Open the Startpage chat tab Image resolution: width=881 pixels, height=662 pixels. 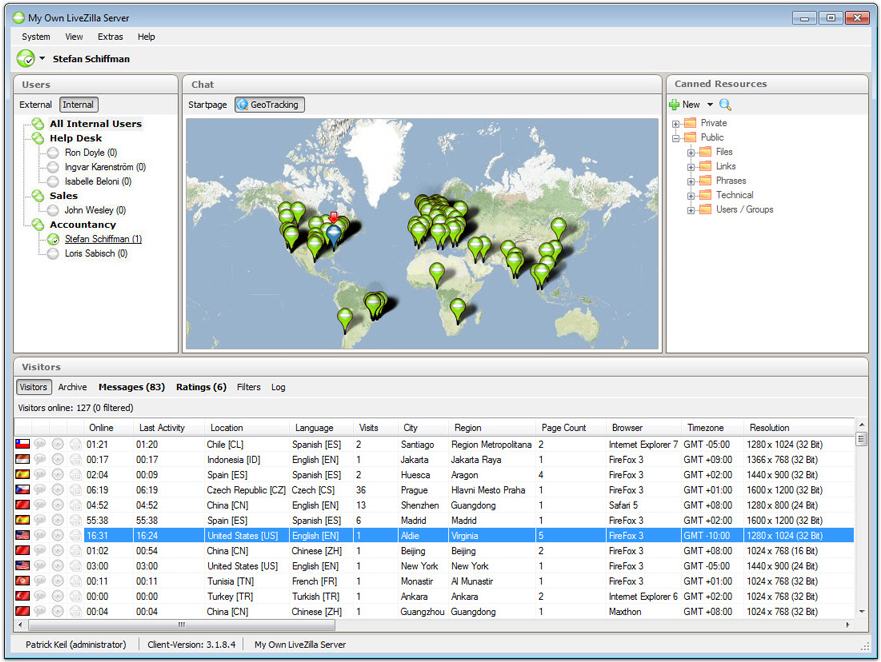(x=208, y=105)
